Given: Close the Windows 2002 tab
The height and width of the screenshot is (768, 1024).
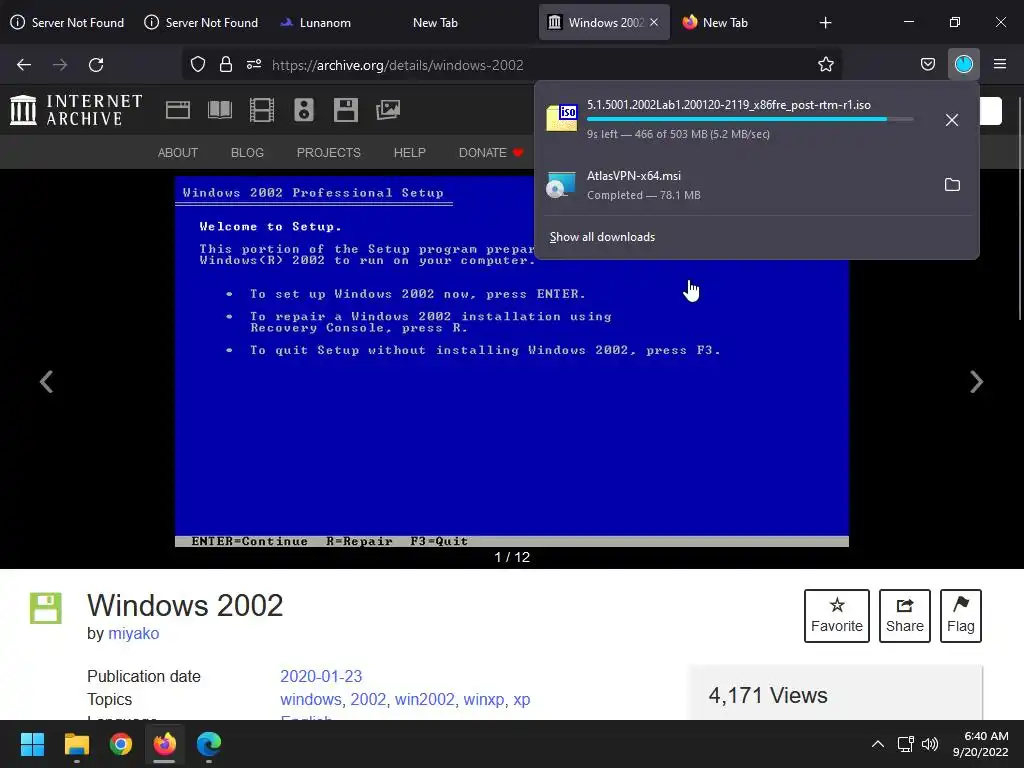Looking at the screenshot, I should [x=654, y=22].
